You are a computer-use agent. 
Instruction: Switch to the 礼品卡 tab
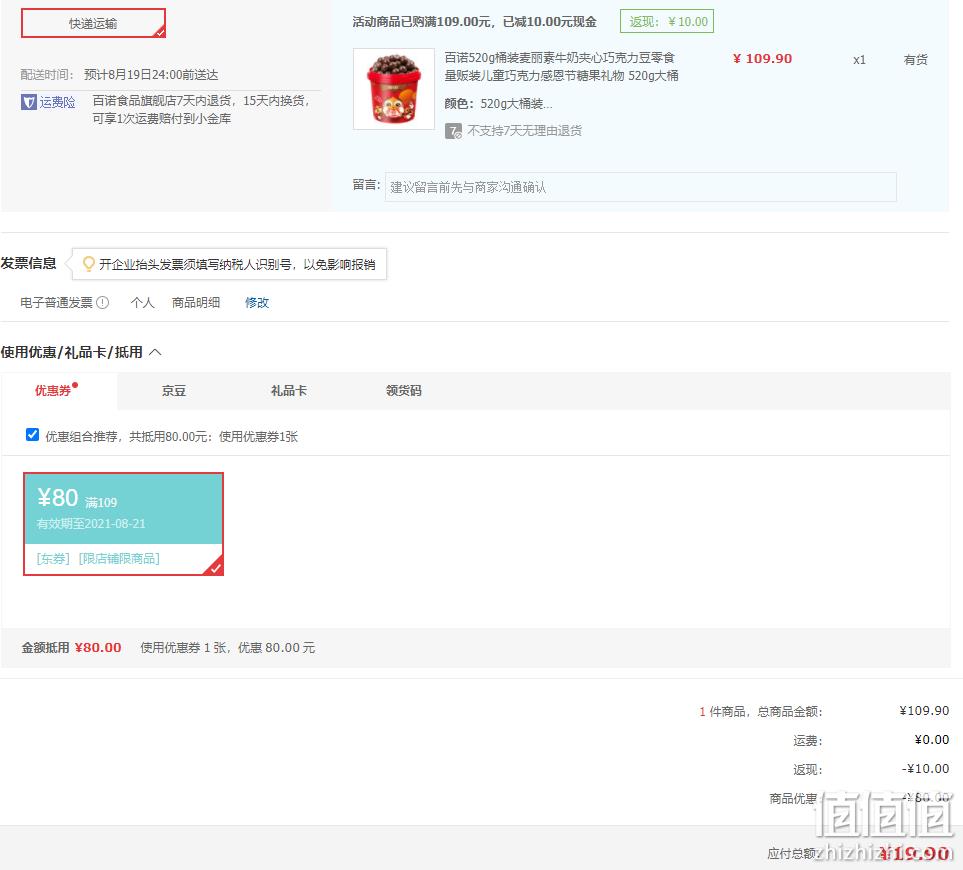coord(289,390)
